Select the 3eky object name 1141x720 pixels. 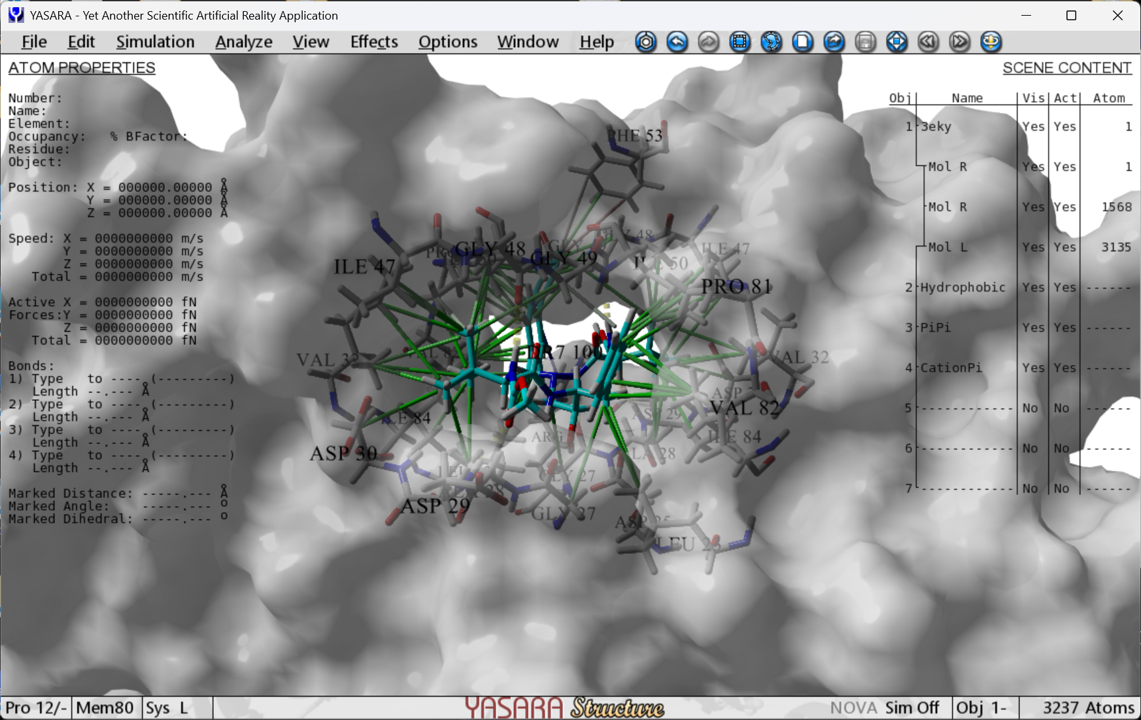(936, 127)
